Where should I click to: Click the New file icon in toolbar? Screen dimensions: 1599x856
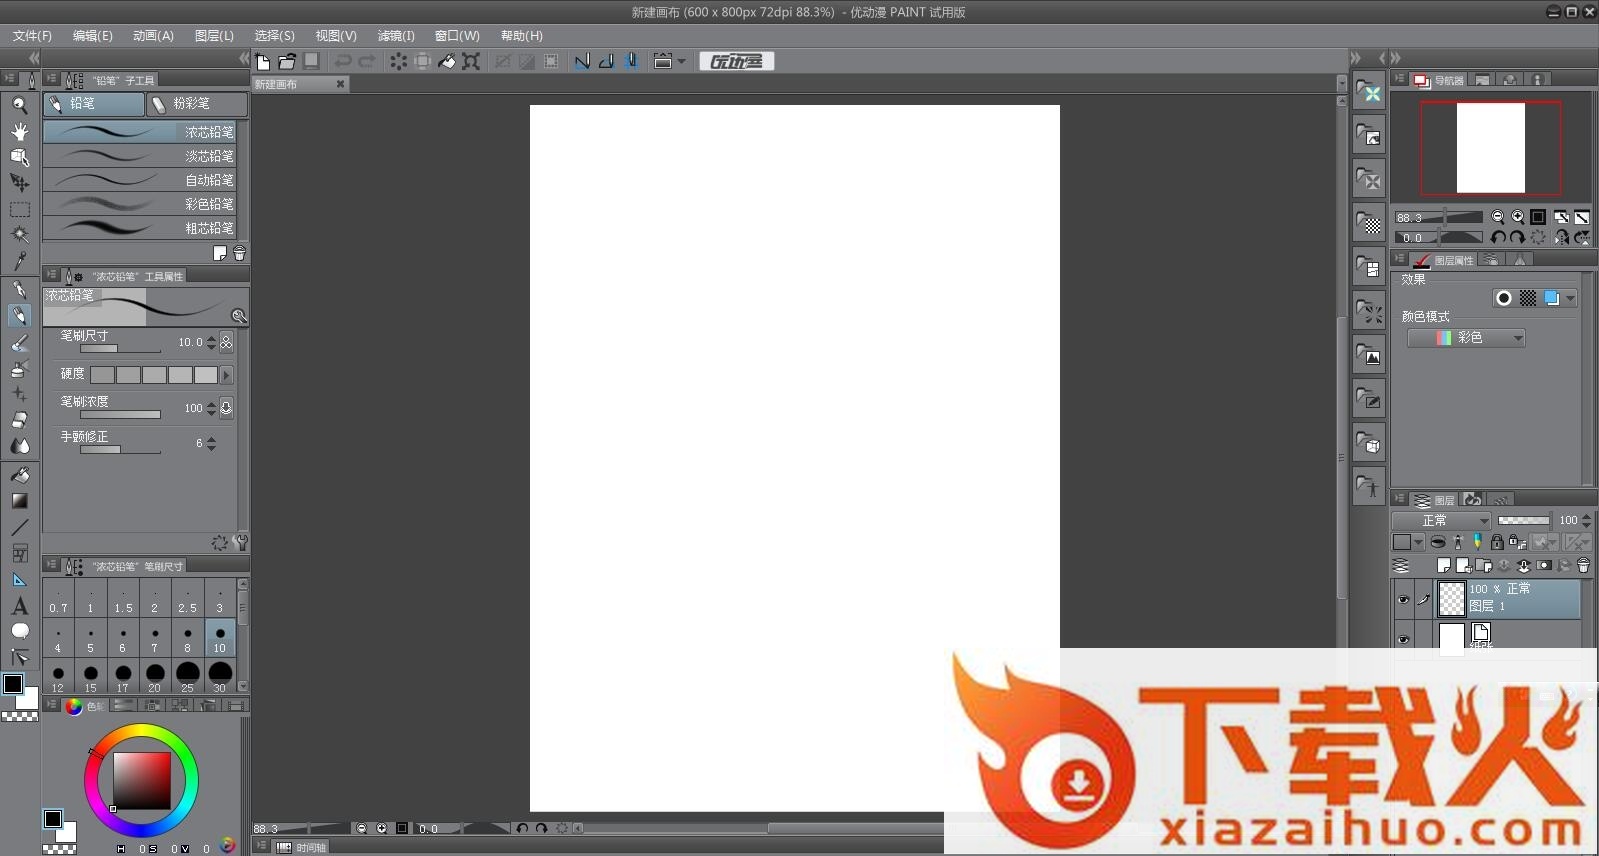tap(263, 61)
